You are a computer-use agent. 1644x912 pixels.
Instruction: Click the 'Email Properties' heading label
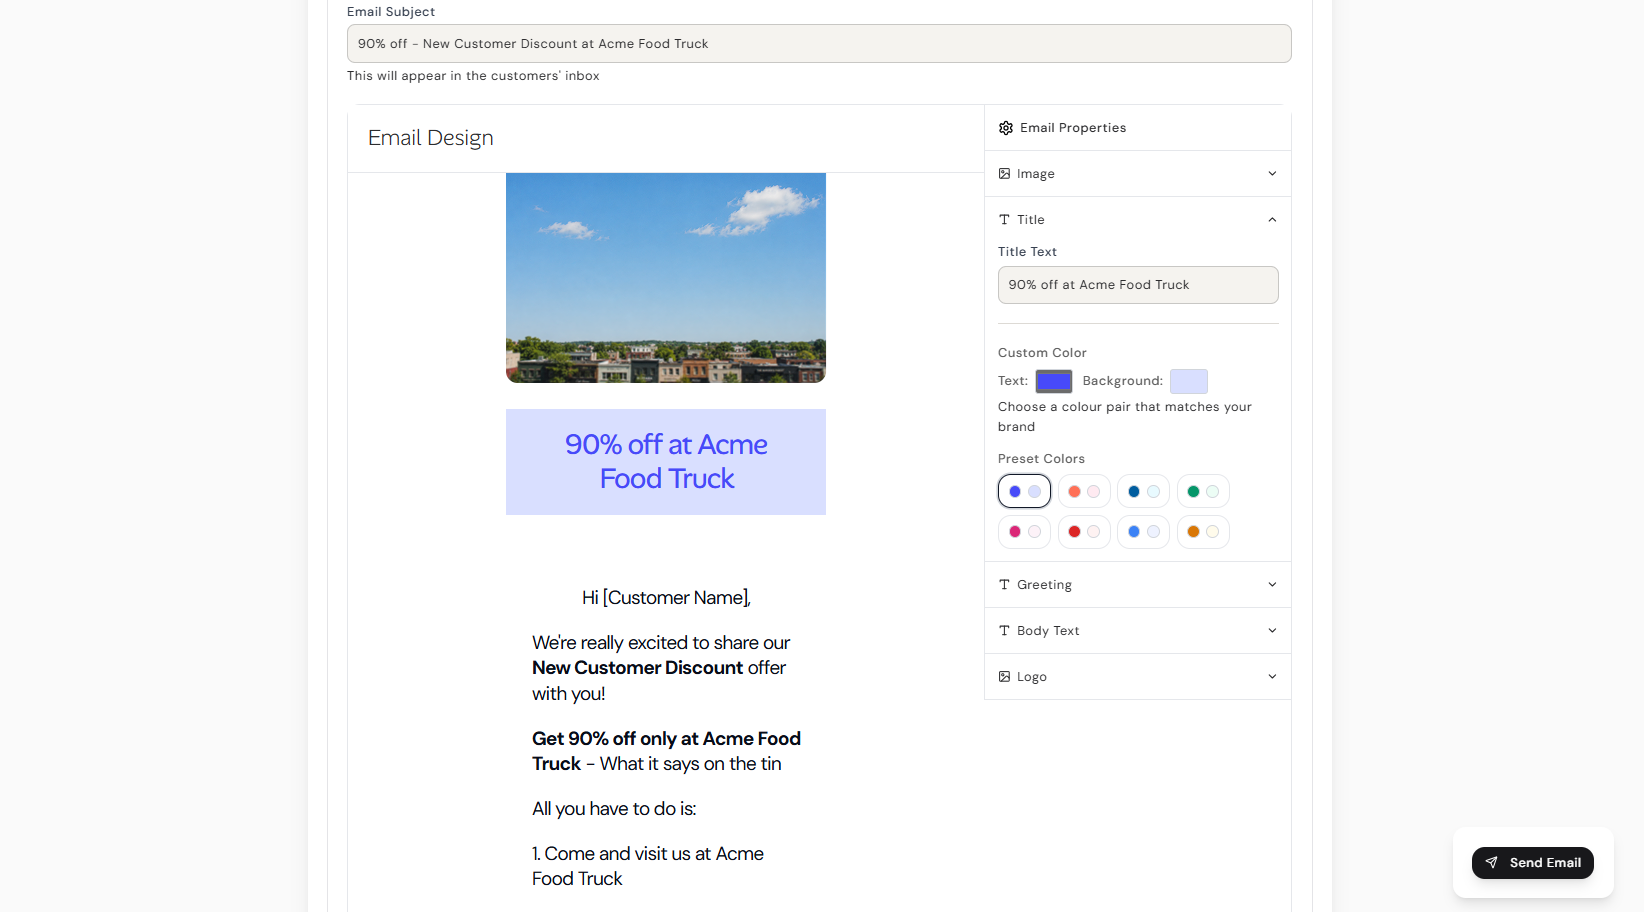tap(1073, 128)
